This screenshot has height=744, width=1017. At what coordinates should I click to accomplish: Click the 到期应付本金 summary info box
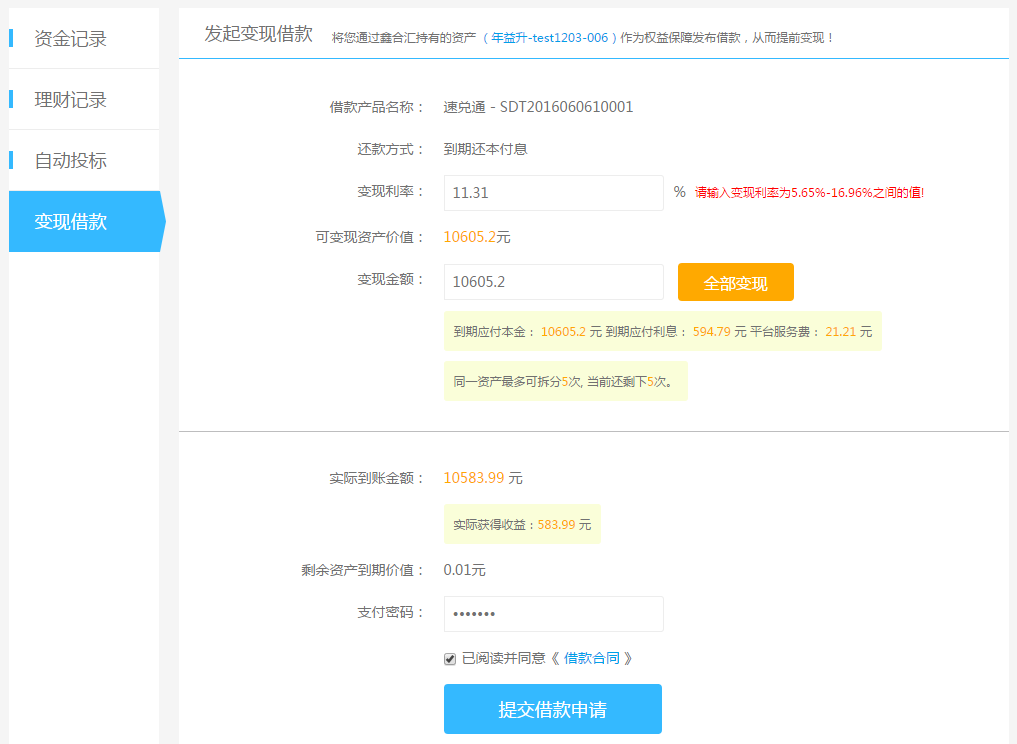tap(662, 332)
